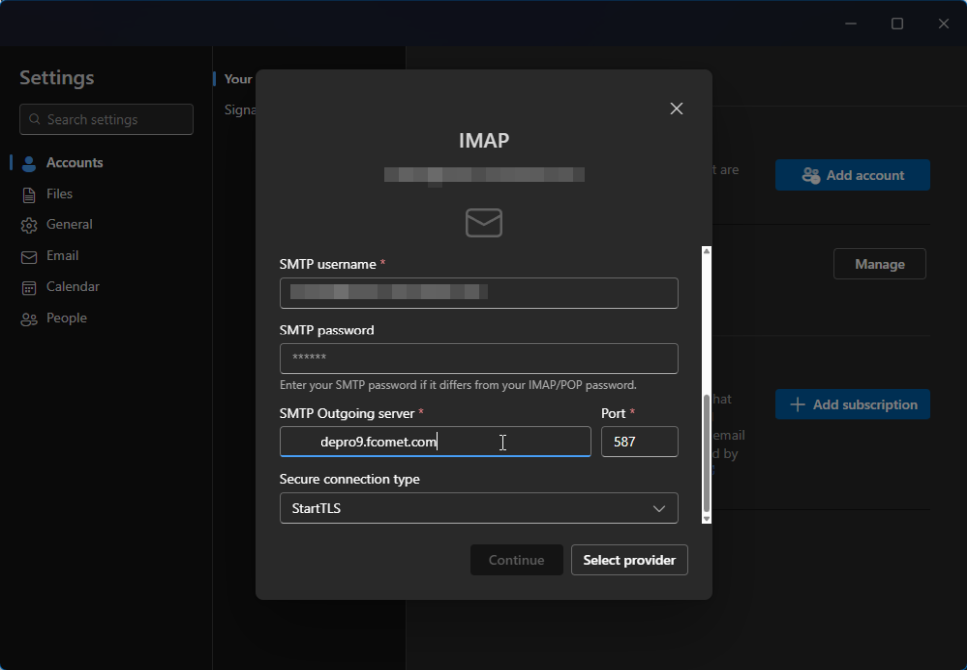This screenshot has height=670, width=967.
Task: Click the people icon on Add account
Action: [810, 176]
